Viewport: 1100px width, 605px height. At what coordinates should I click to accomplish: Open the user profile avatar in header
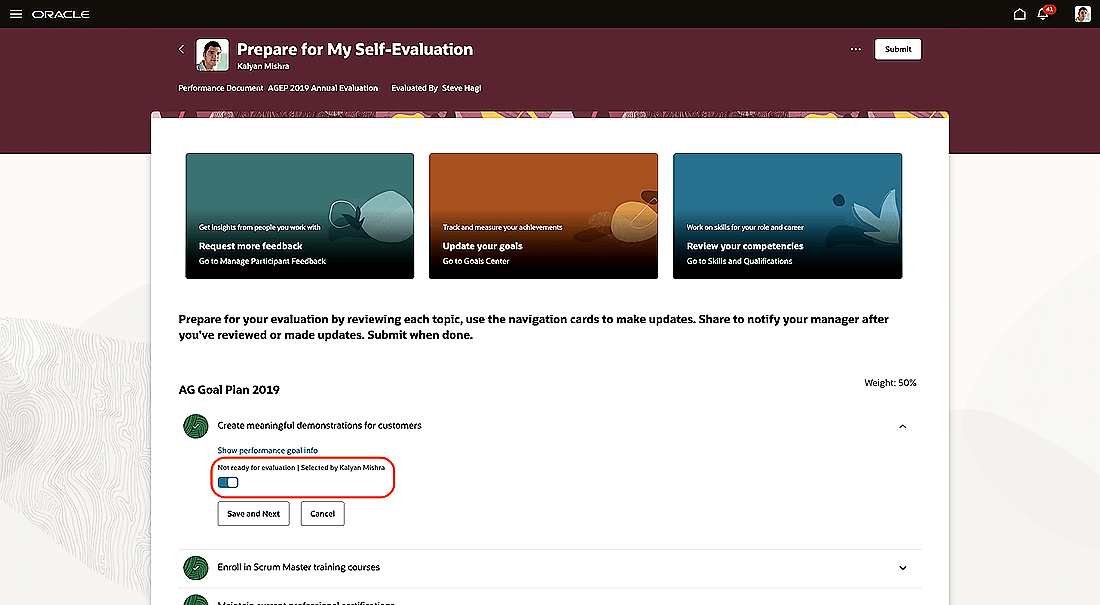pos(1082,14)
